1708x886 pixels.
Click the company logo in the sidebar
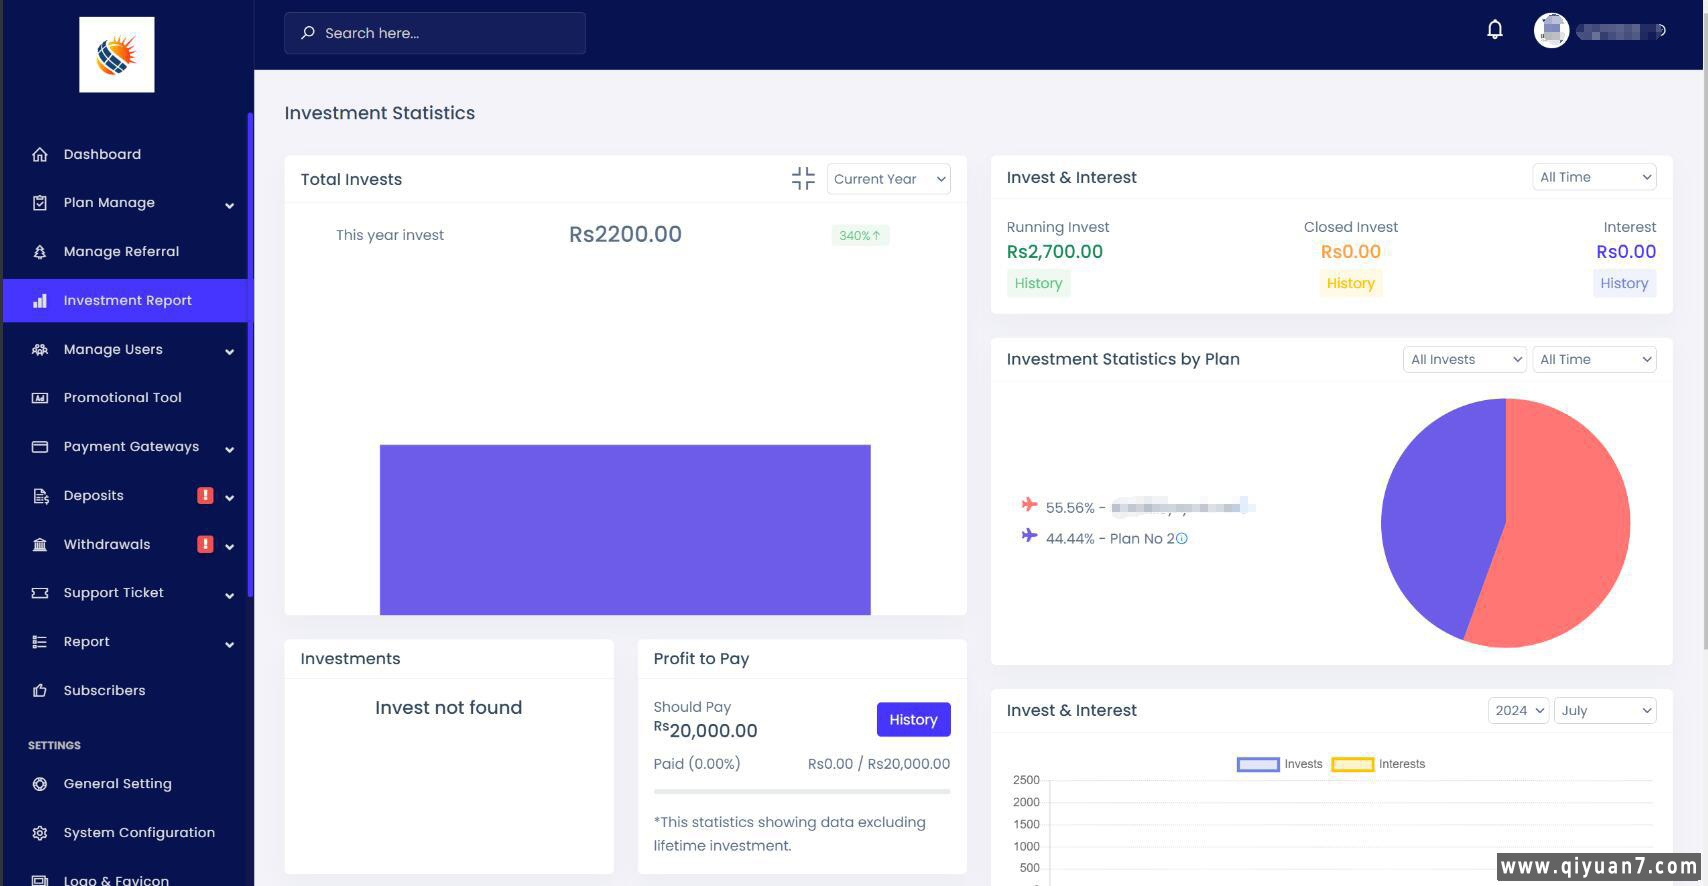coord(117,55)
